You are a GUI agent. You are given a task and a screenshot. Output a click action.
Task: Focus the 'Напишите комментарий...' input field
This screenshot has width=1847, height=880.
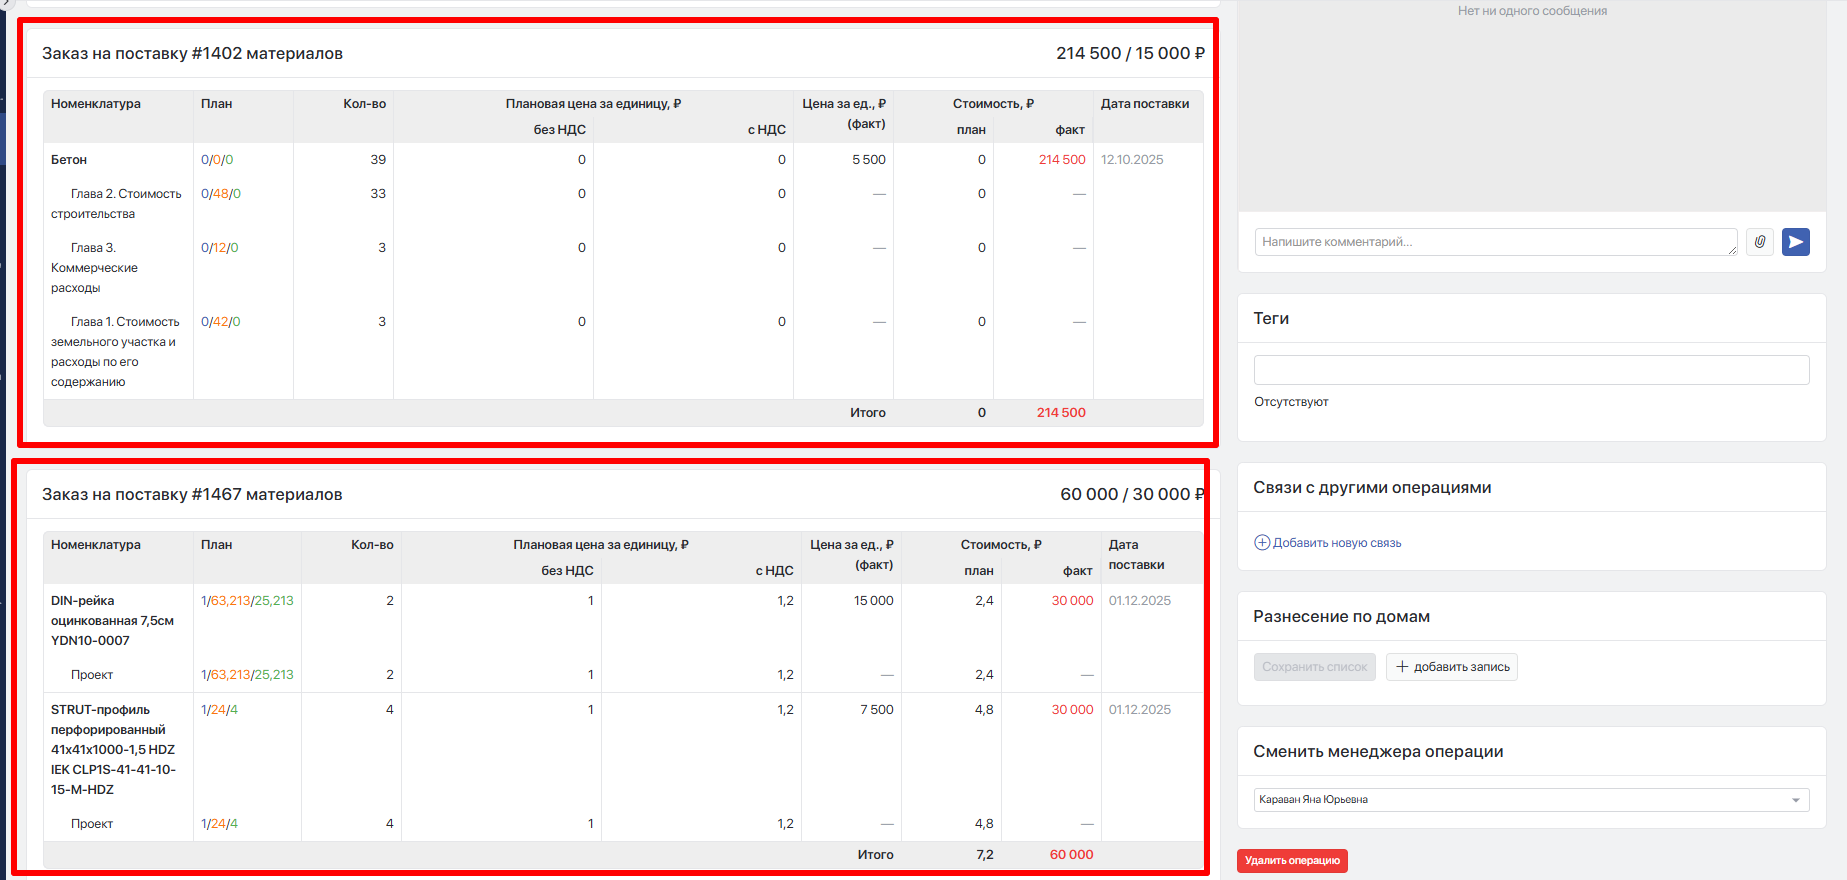pyautogui.click(x=1494, y=242)
